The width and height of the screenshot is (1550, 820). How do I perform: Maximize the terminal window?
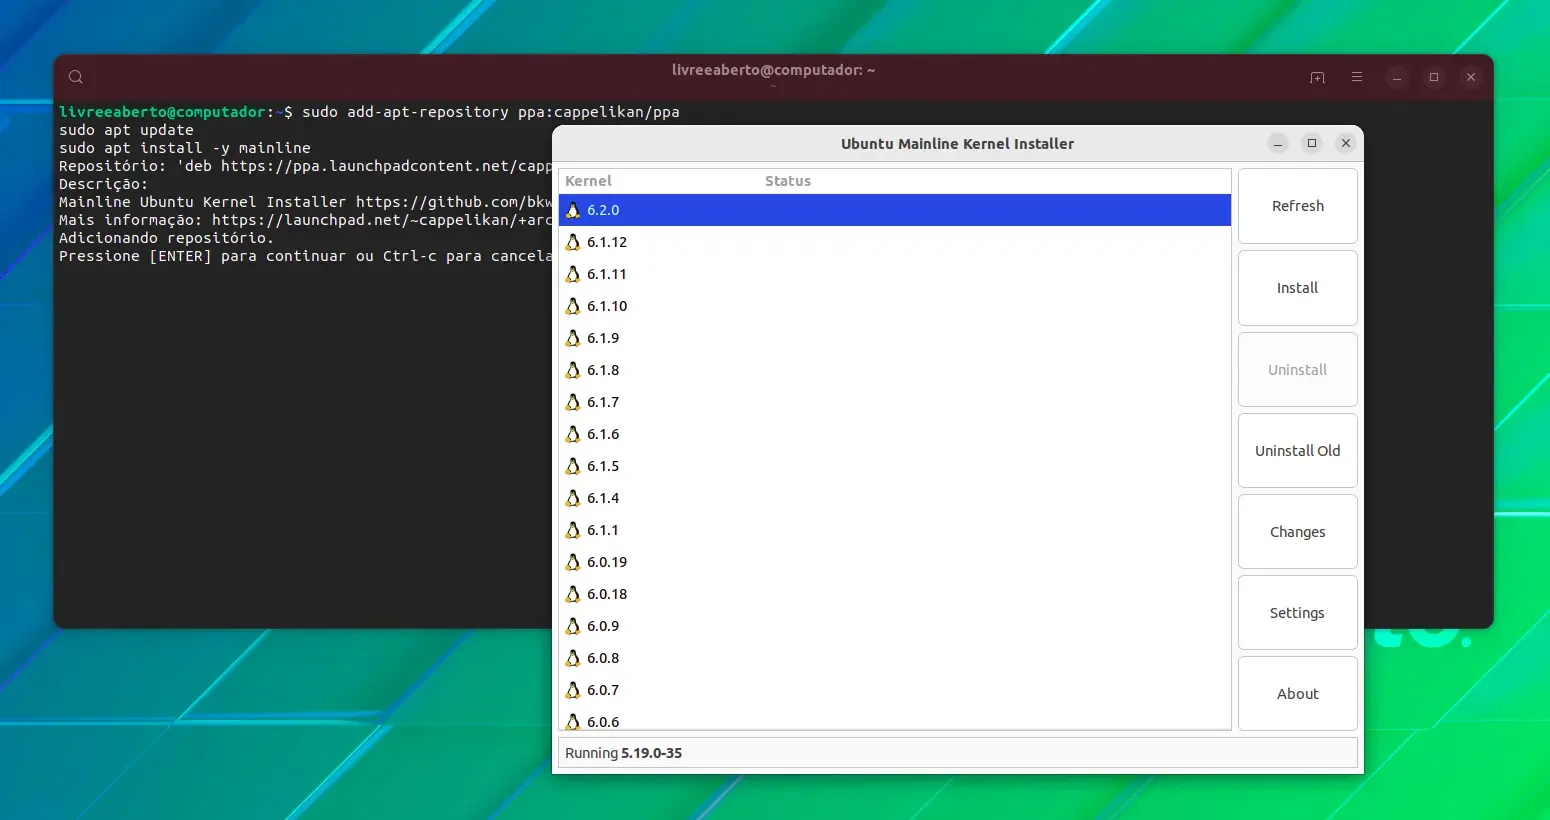tap(1434, 77)
